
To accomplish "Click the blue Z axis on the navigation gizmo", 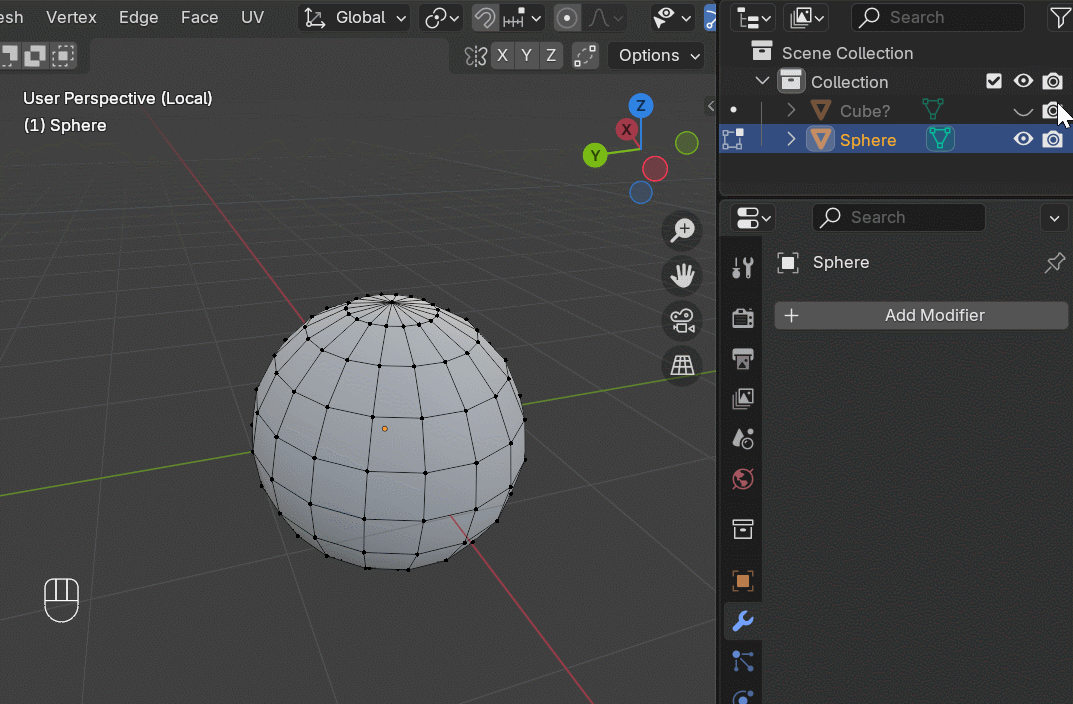I will (x=640, y=104).
